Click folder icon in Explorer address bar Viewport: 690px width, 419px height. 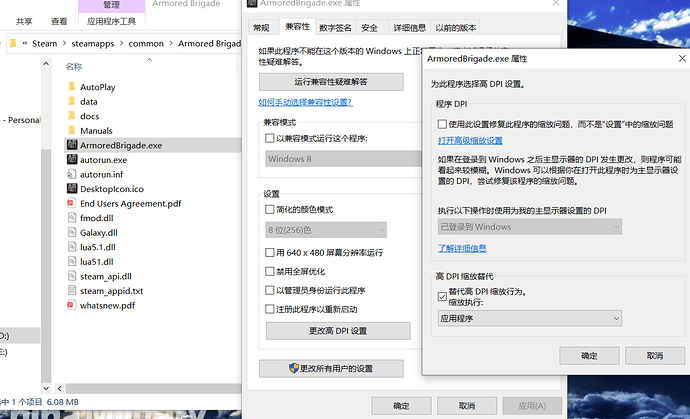coord(13,43)
